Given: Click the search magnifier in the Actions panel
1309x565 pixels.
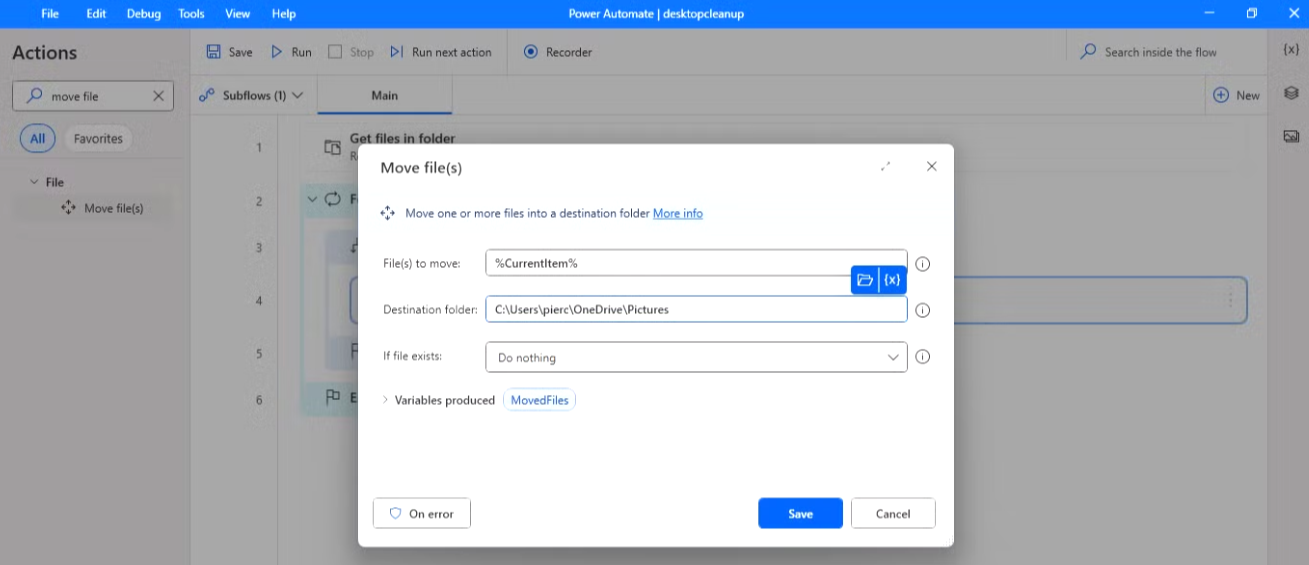Looking at the screenshot, I should click(x=34, y=96).
